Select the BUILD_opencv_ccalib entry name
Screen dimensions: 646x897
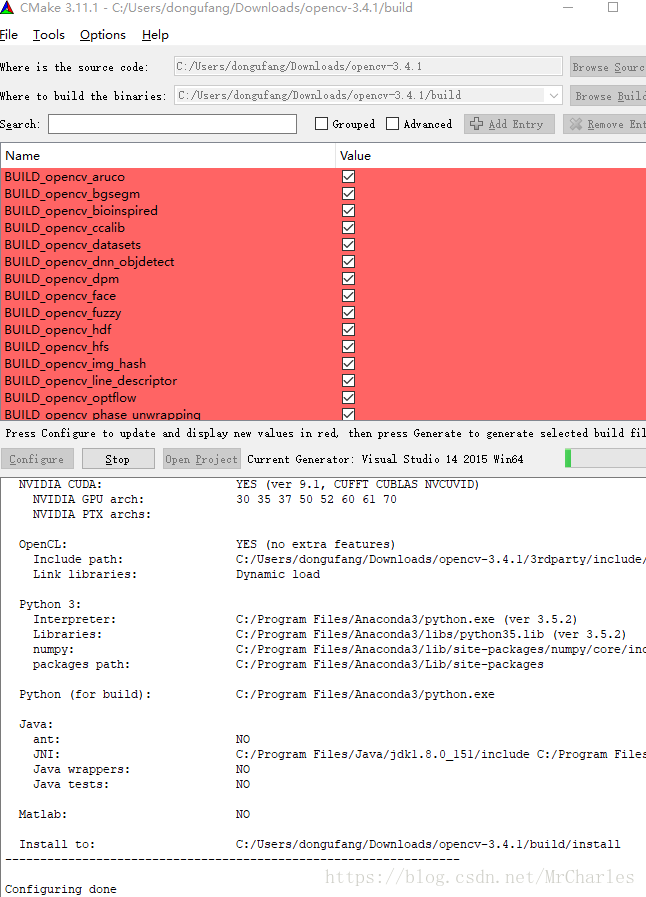[x=65, y=228]
